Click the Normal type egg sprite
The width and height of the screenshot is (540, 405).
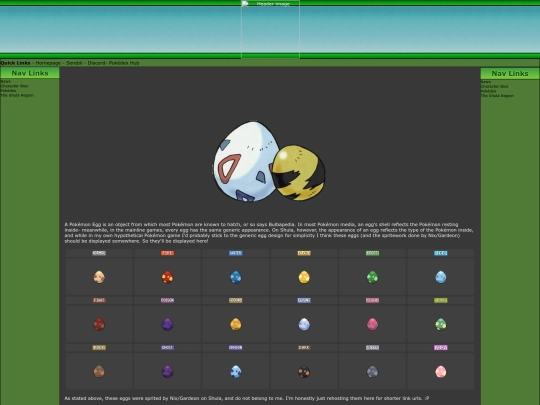pyautogui.click(x=99, y=277)
